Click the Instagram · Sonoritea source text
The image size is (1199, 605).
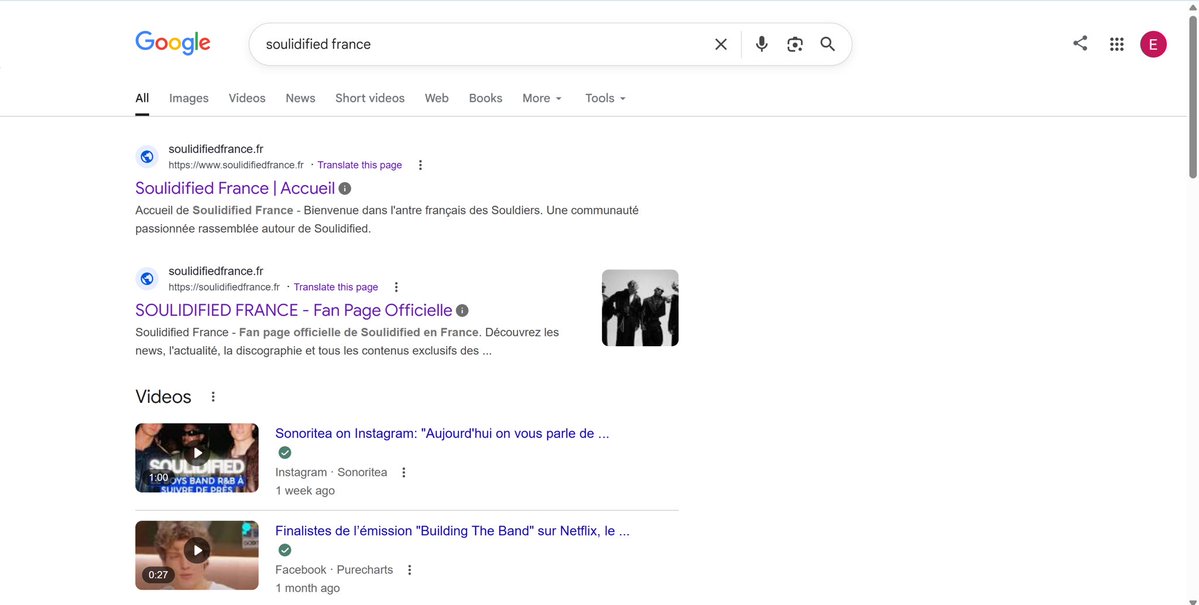point(331,473)
